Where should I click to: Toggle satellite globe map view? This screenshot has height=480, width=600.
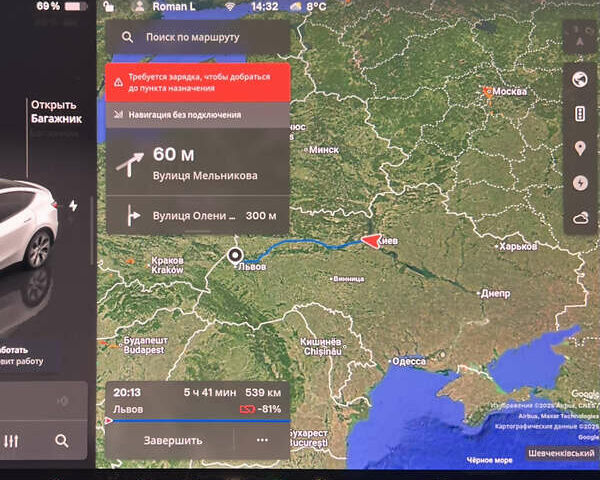[x=580, y=80]
